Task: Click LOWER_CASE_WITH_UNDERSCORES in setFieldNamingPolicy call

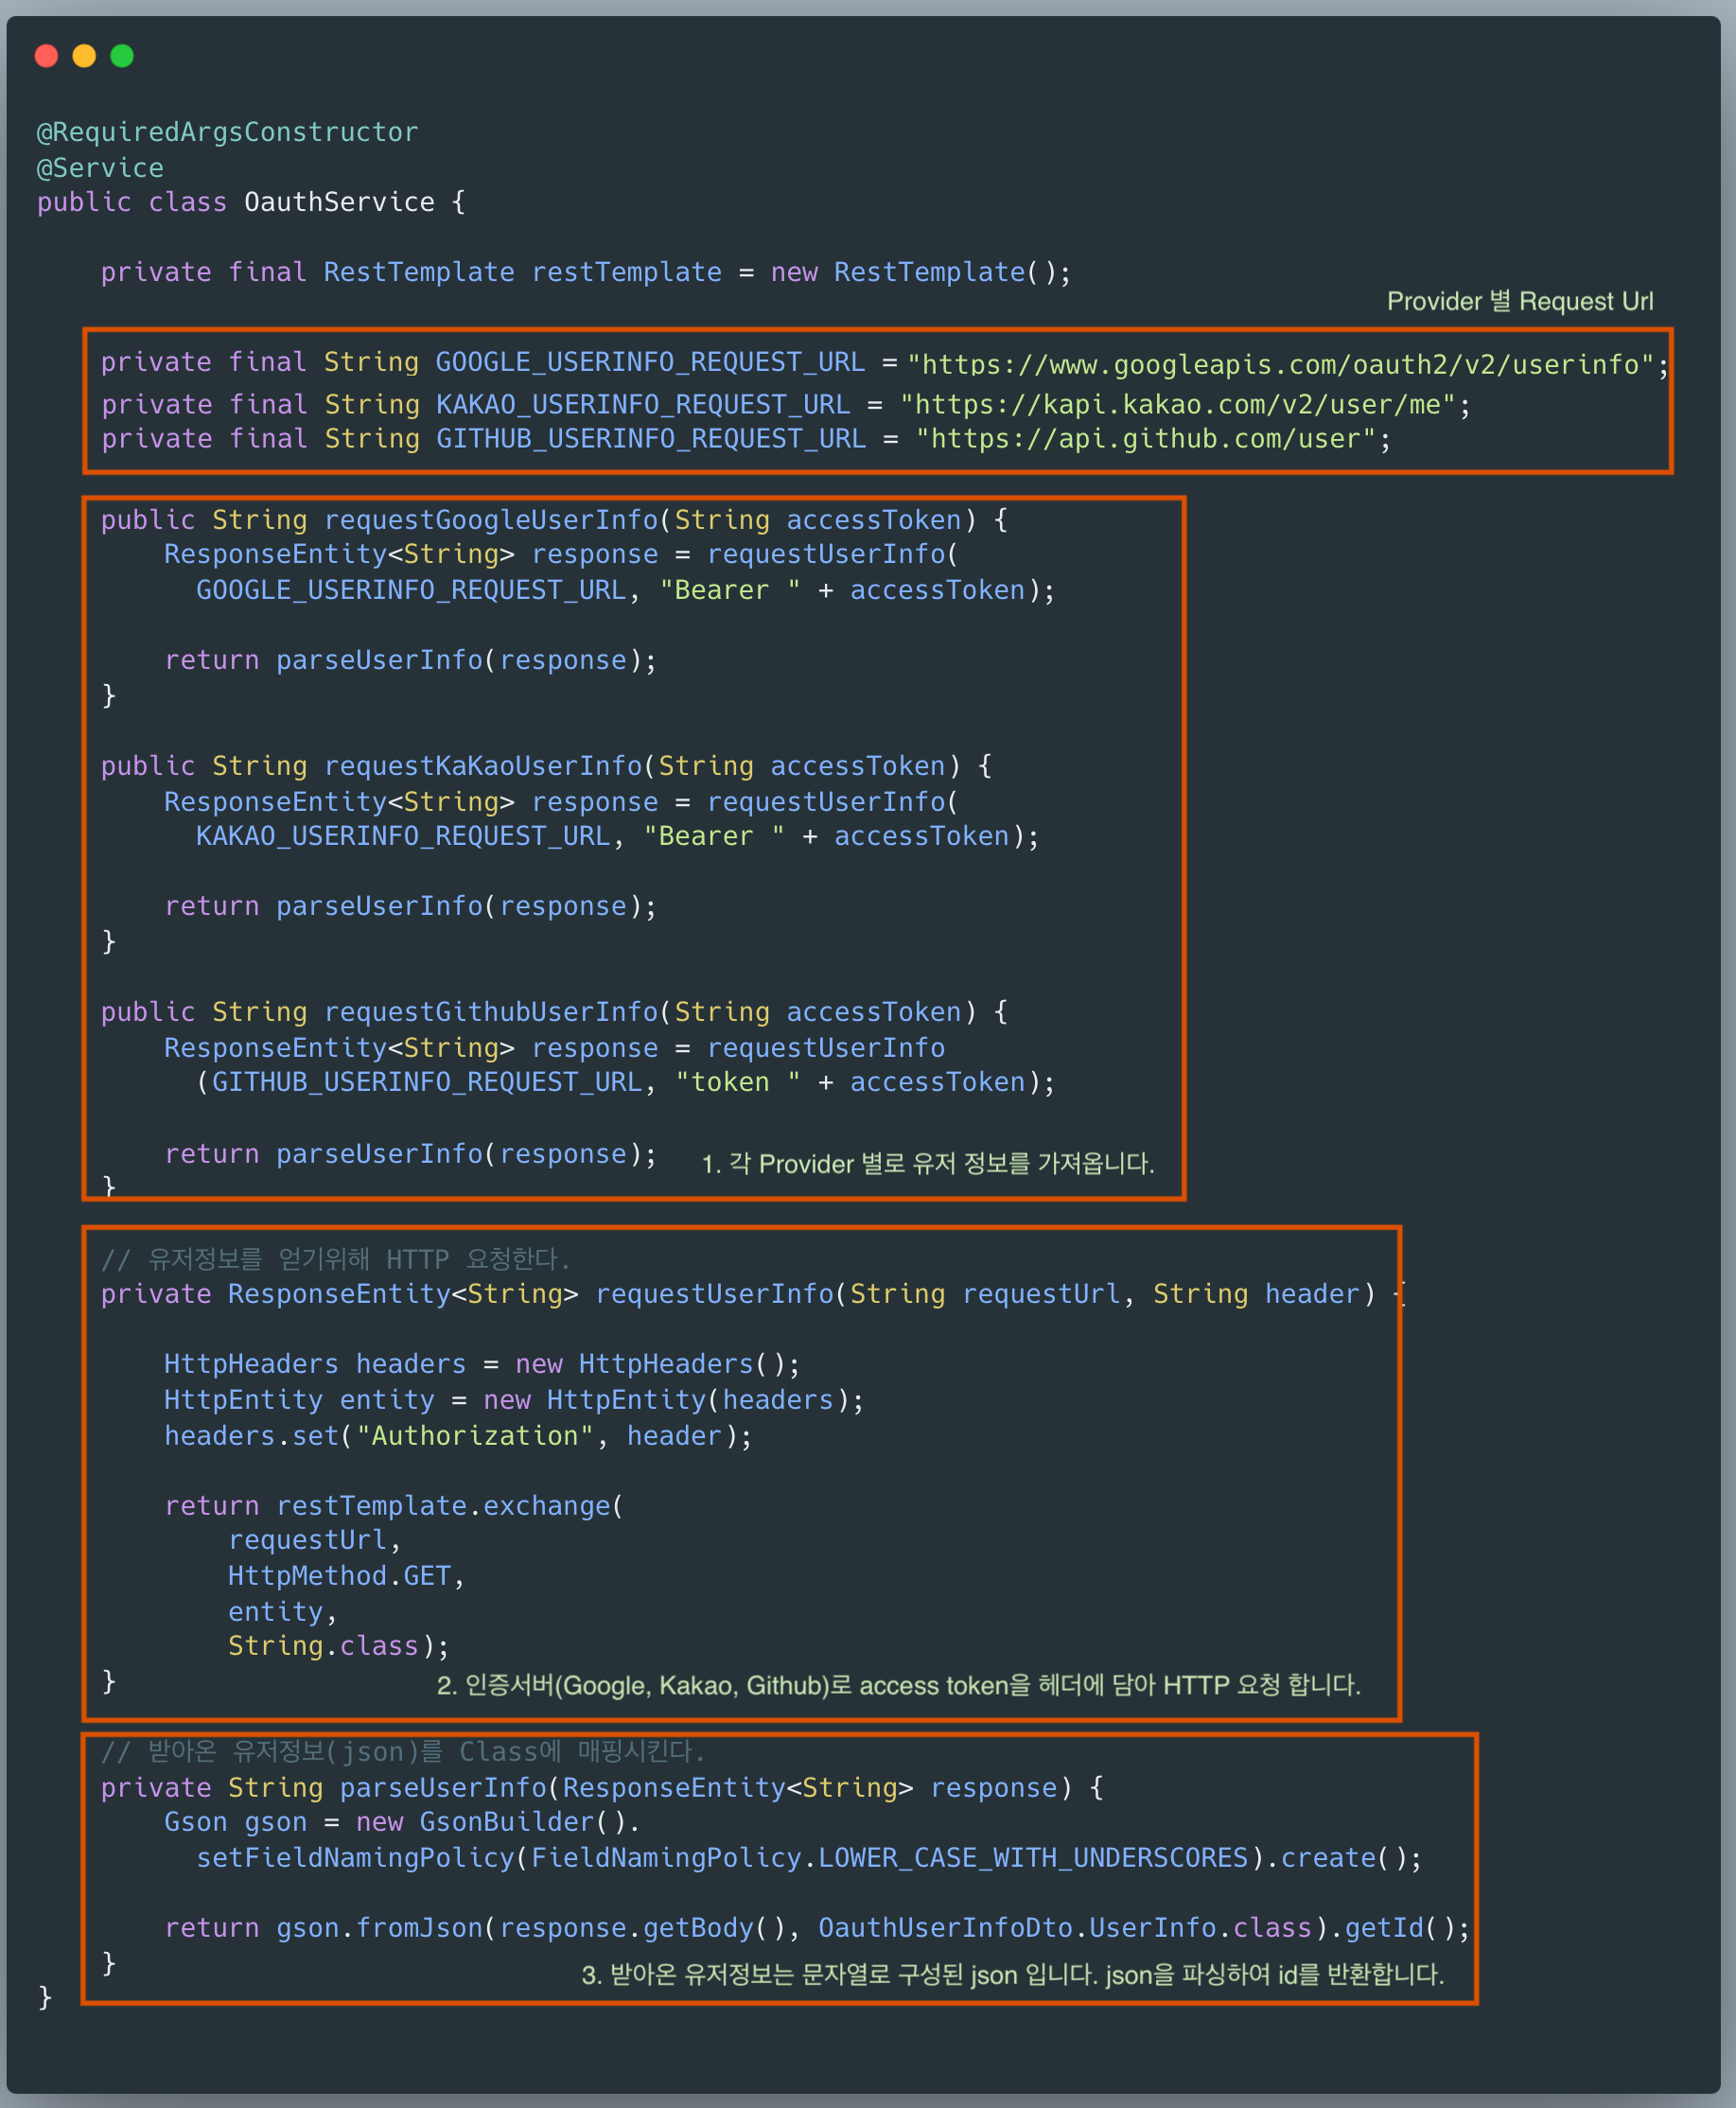Action: pos(1033,1858)
